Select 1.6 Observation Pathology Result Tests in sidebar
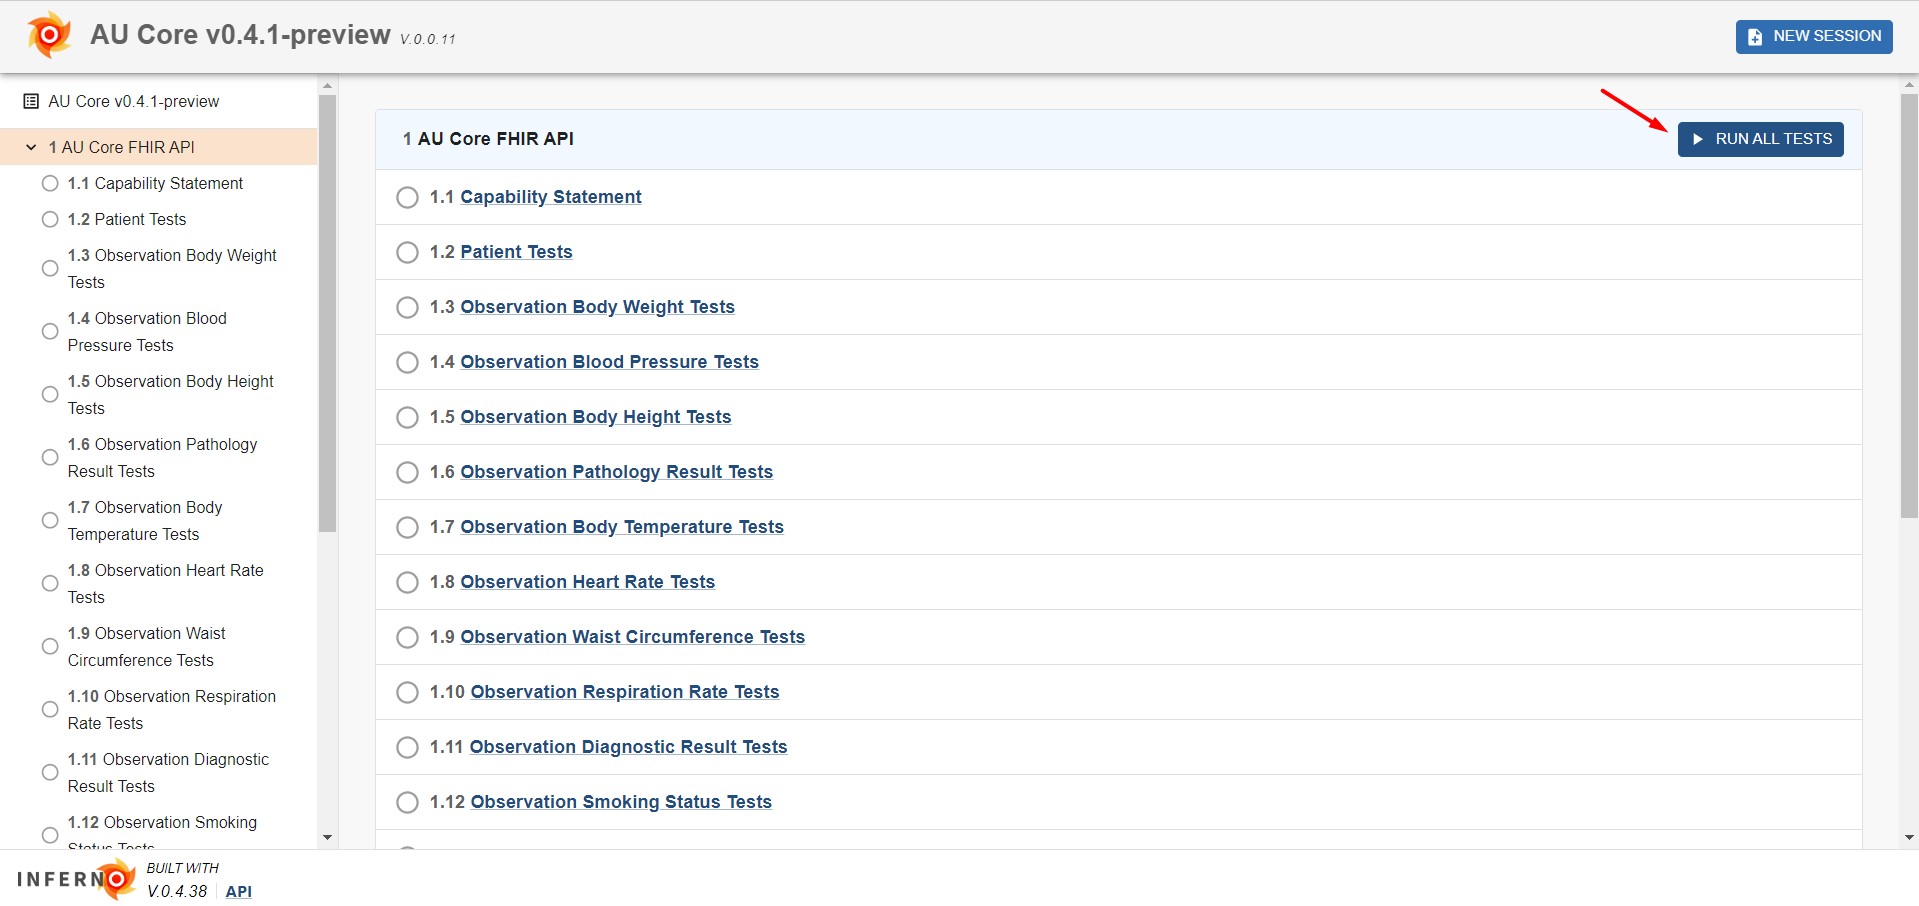Screen dimensions: 1919x906 pos(162,457)
